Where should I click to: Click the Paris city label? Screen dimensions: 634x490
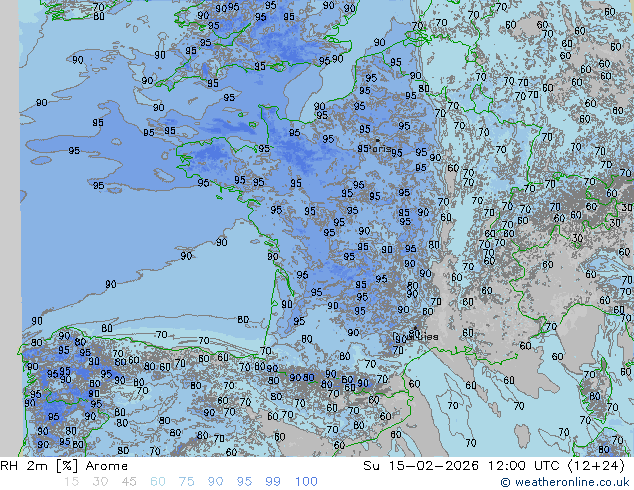[380, 148]
